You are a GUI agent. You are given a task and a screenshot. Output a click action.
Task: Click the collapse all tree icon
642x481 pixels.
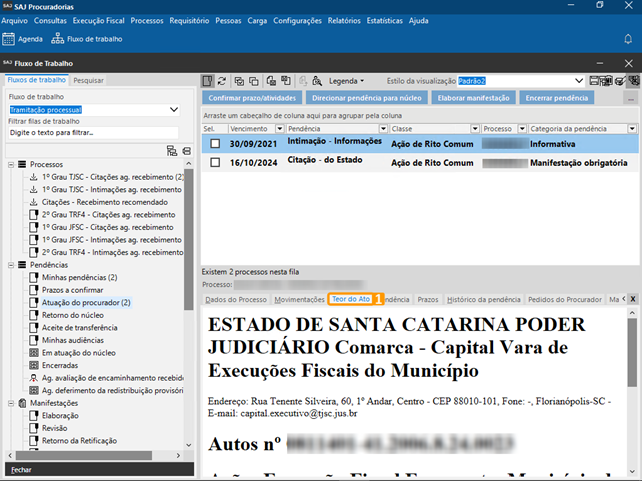point(185,150)
